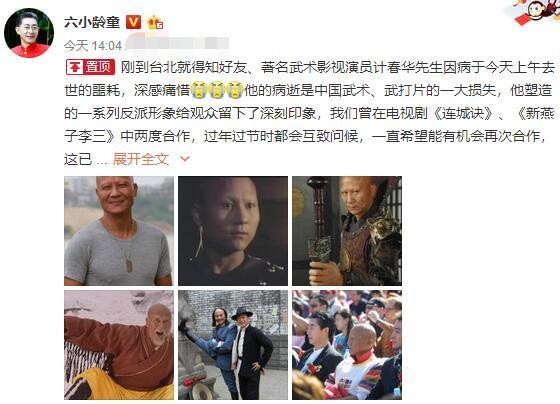
Task: Open the crowd photo with bald man
Action: coord(347,345)
